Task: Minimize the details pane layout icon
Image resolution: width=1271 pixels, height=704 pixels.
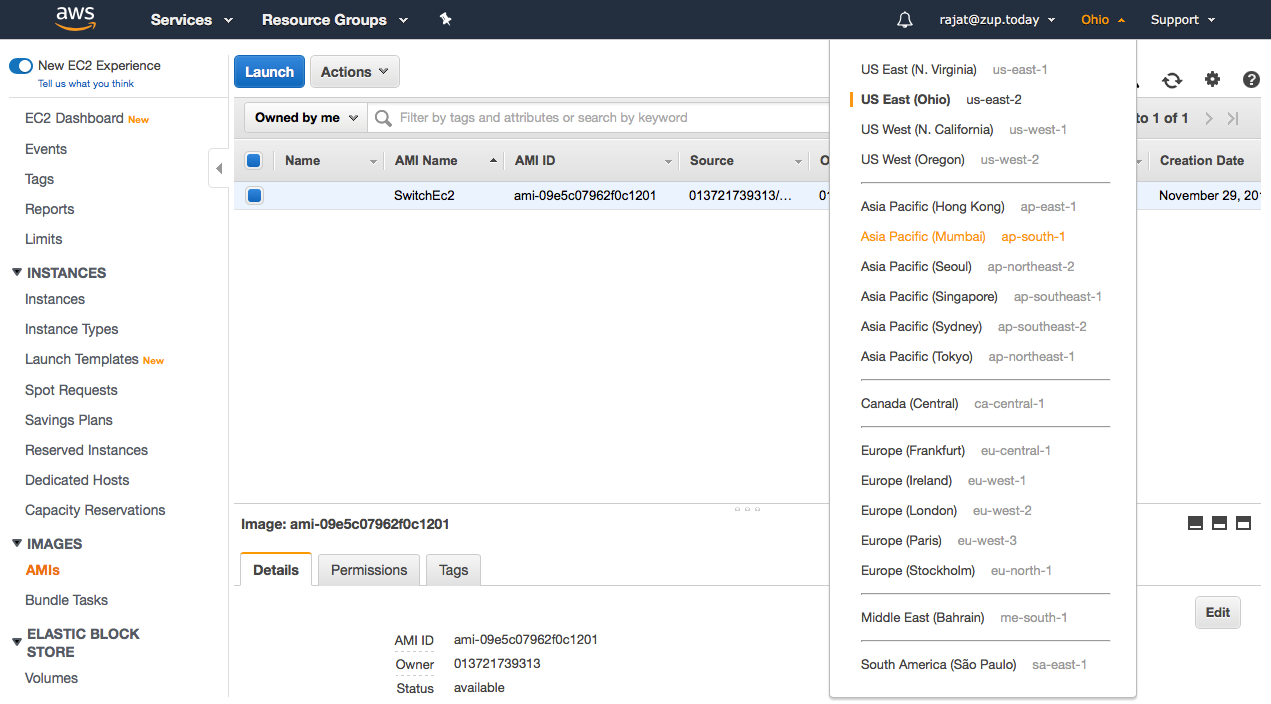Action: click(x=1195, y=523)
